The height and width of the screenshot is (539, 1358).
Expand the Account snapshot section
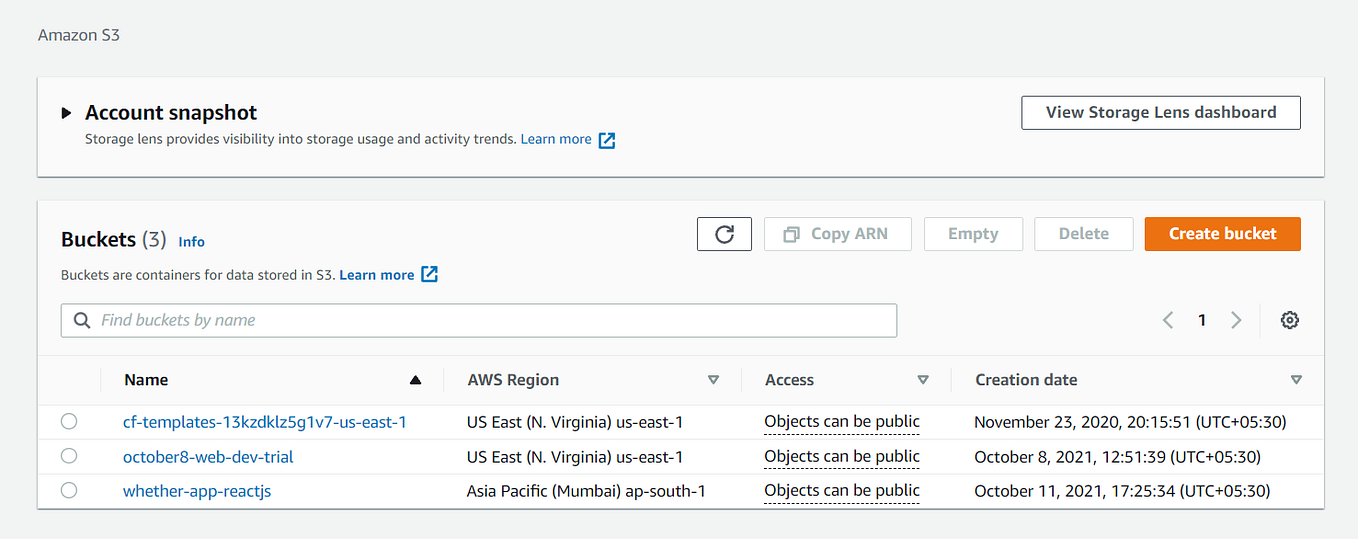pos(67,113)
